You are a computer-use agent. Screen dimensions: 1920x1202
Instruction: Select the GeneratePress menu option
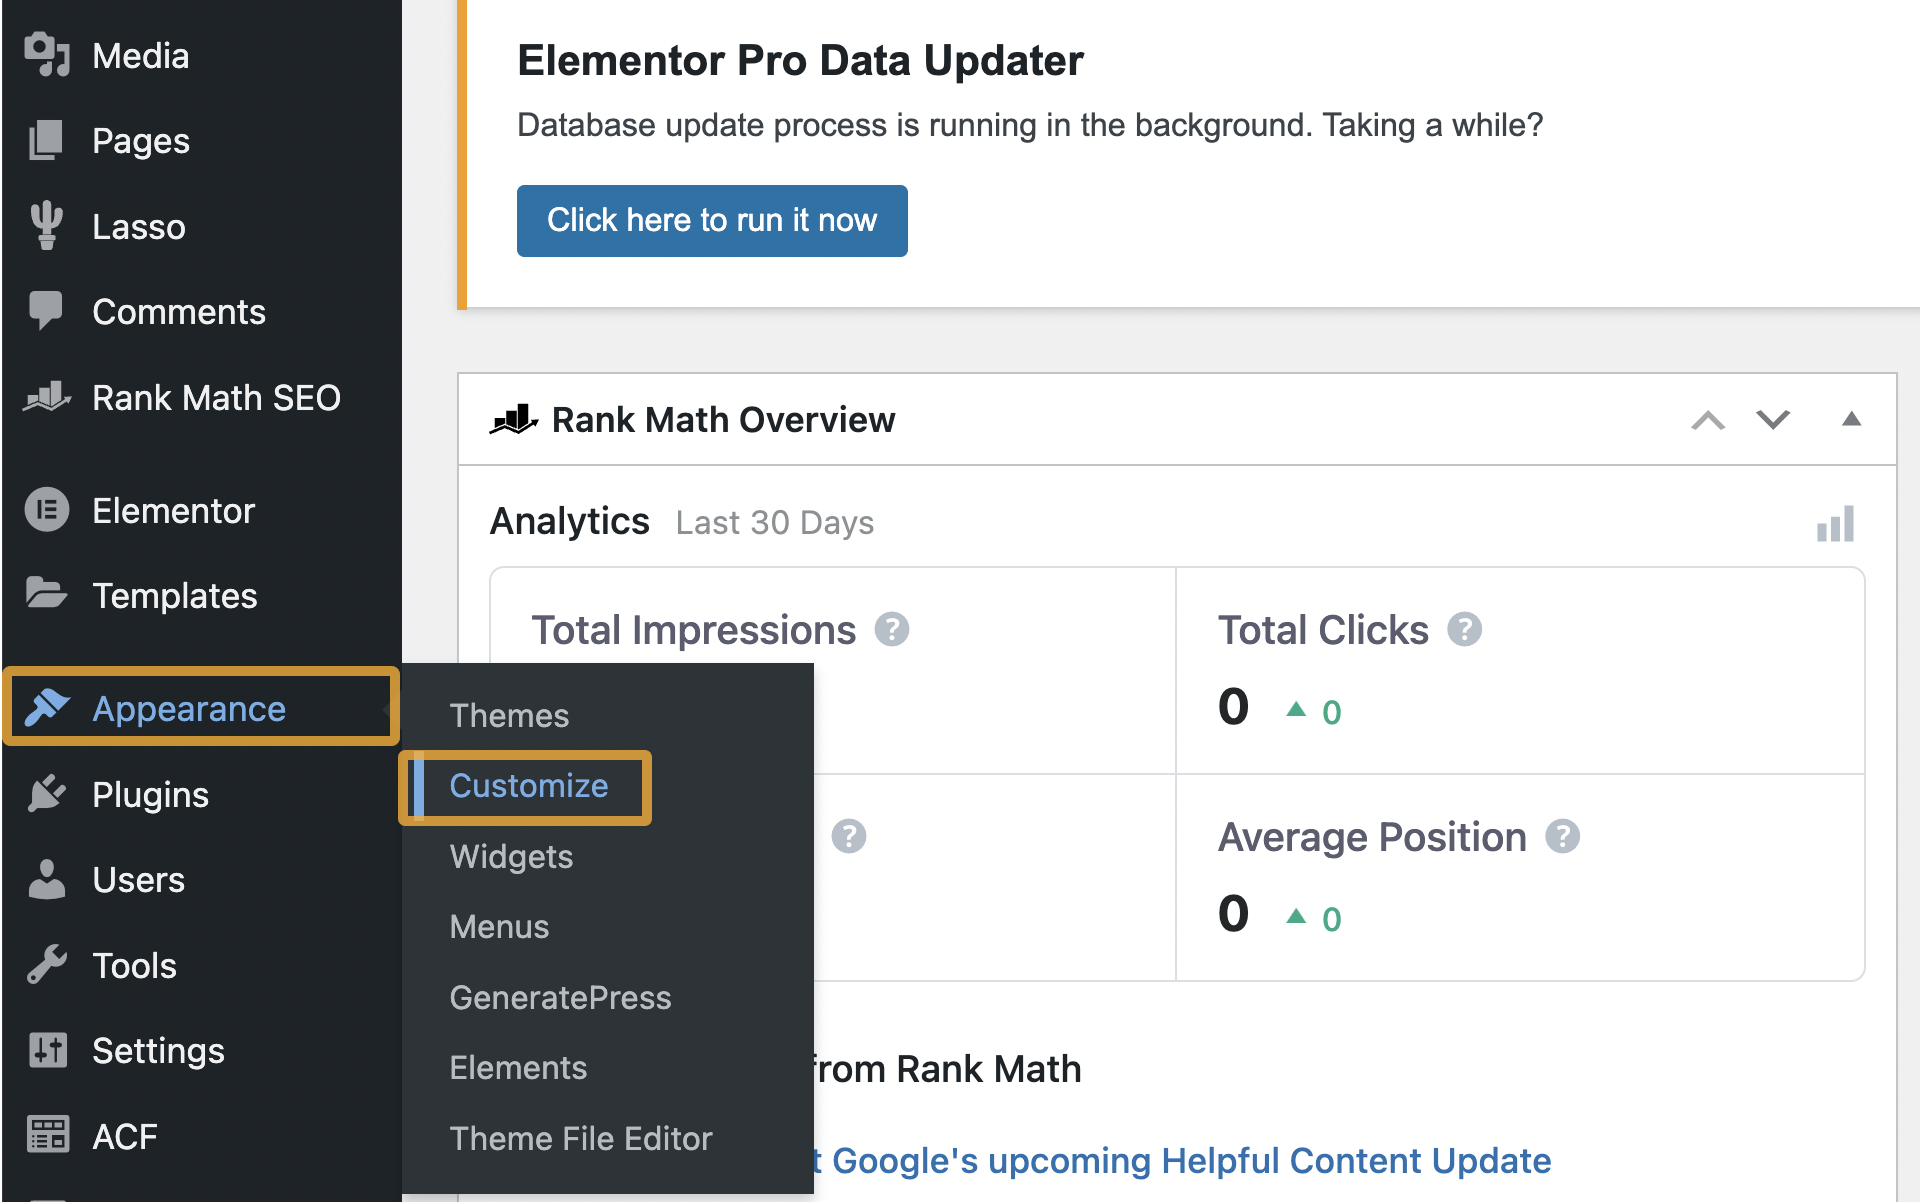click(559, 996)
